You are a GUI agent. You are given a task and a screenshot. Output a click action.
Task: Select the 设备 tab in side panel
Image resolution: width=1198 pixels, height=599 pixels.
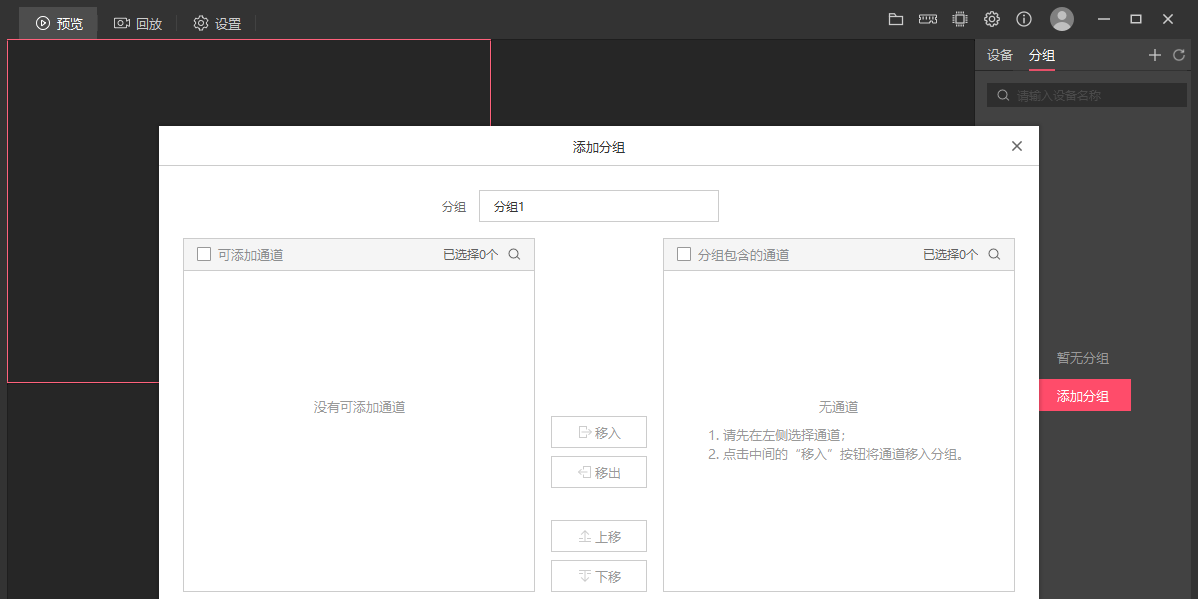pos(1000,55)
